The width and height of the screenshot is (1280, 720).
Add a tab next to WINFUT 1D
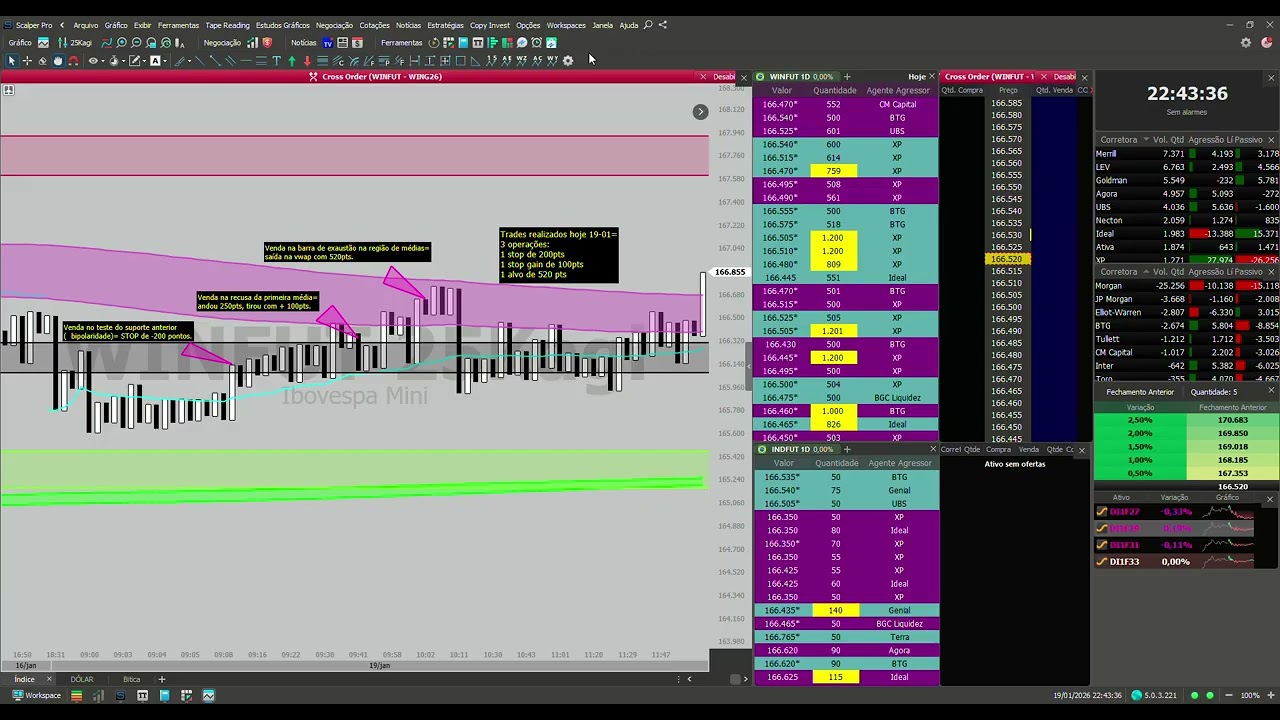(x=847, y=77)
